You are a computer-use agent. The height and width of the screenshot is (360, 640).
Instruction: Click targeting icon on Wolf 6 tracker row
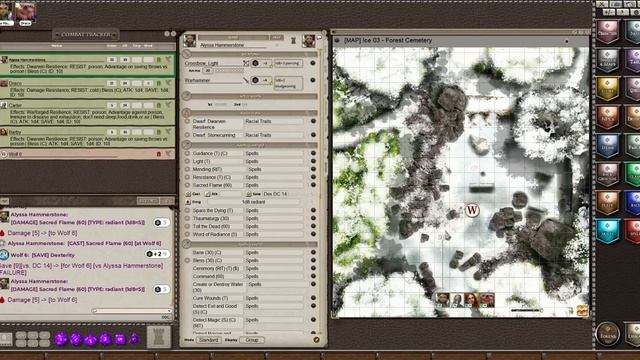(x=168, y=154)
